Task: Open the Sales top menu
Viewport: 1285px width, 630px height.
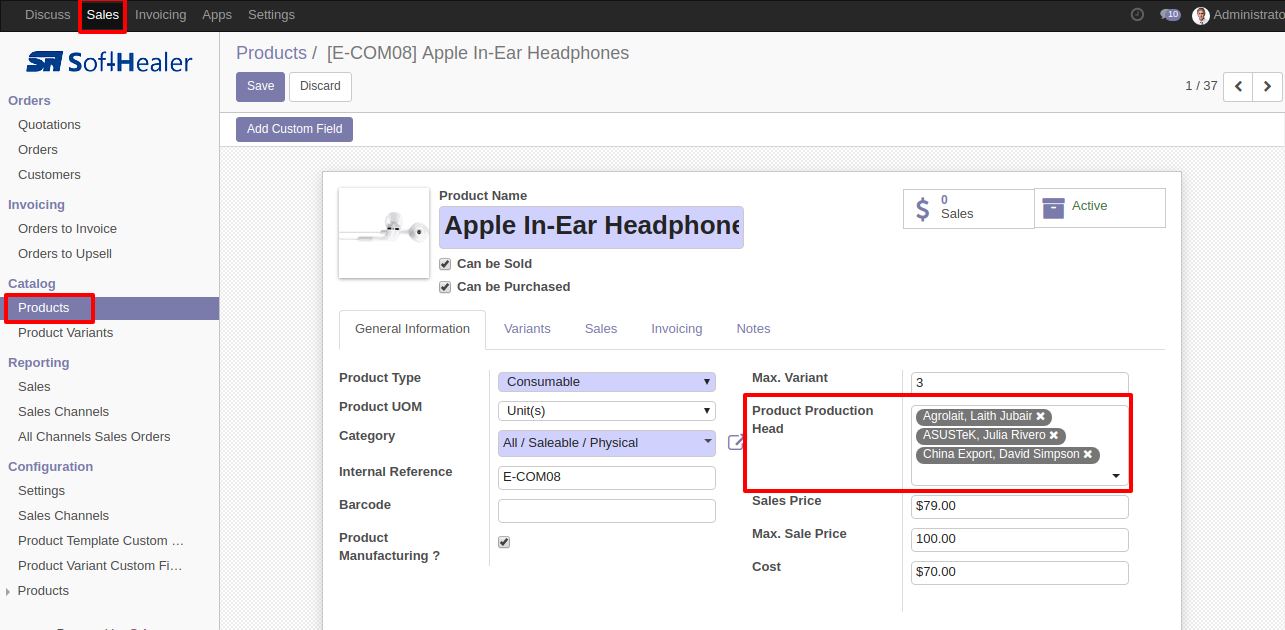Action: (x=102, y=15)
